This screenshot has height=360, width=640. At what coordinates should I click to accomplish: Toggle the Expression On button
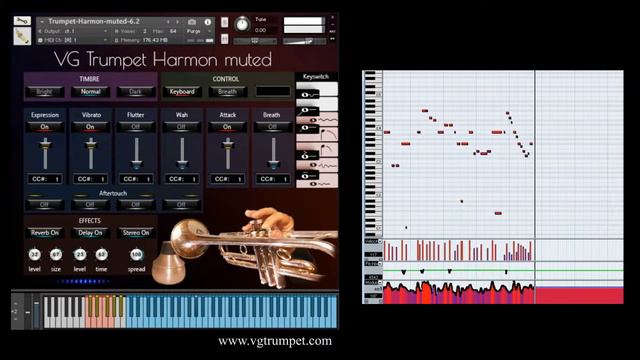(x=44, y=127)
